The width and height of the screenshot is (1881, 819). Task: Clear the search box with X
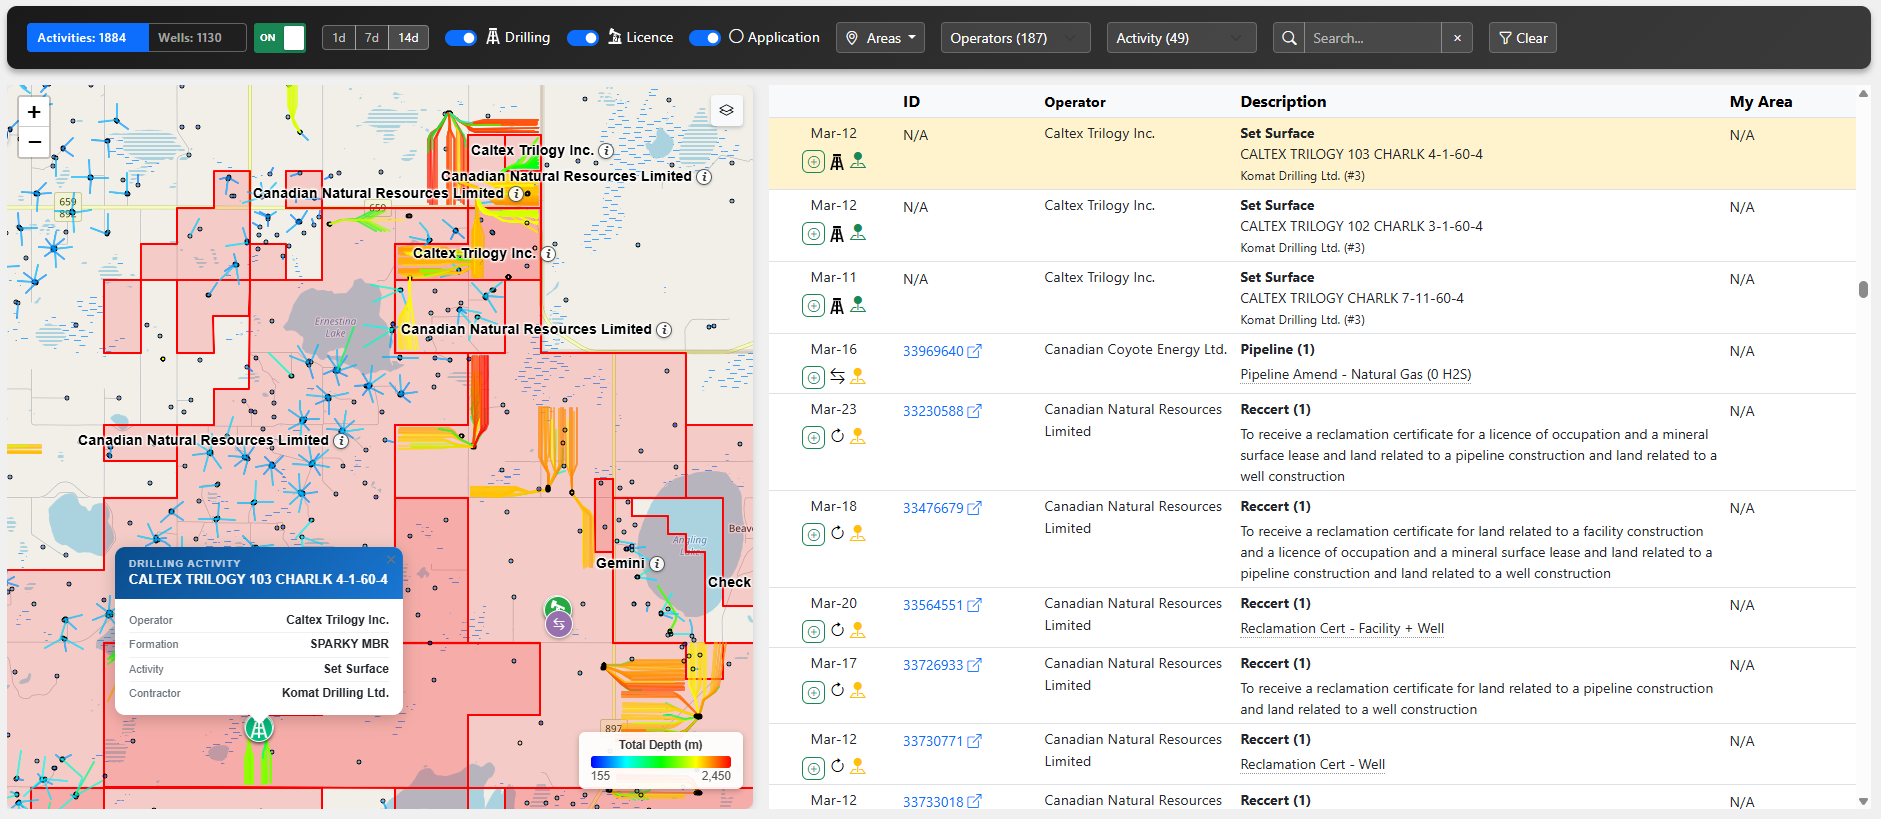tap(1457, 38)
